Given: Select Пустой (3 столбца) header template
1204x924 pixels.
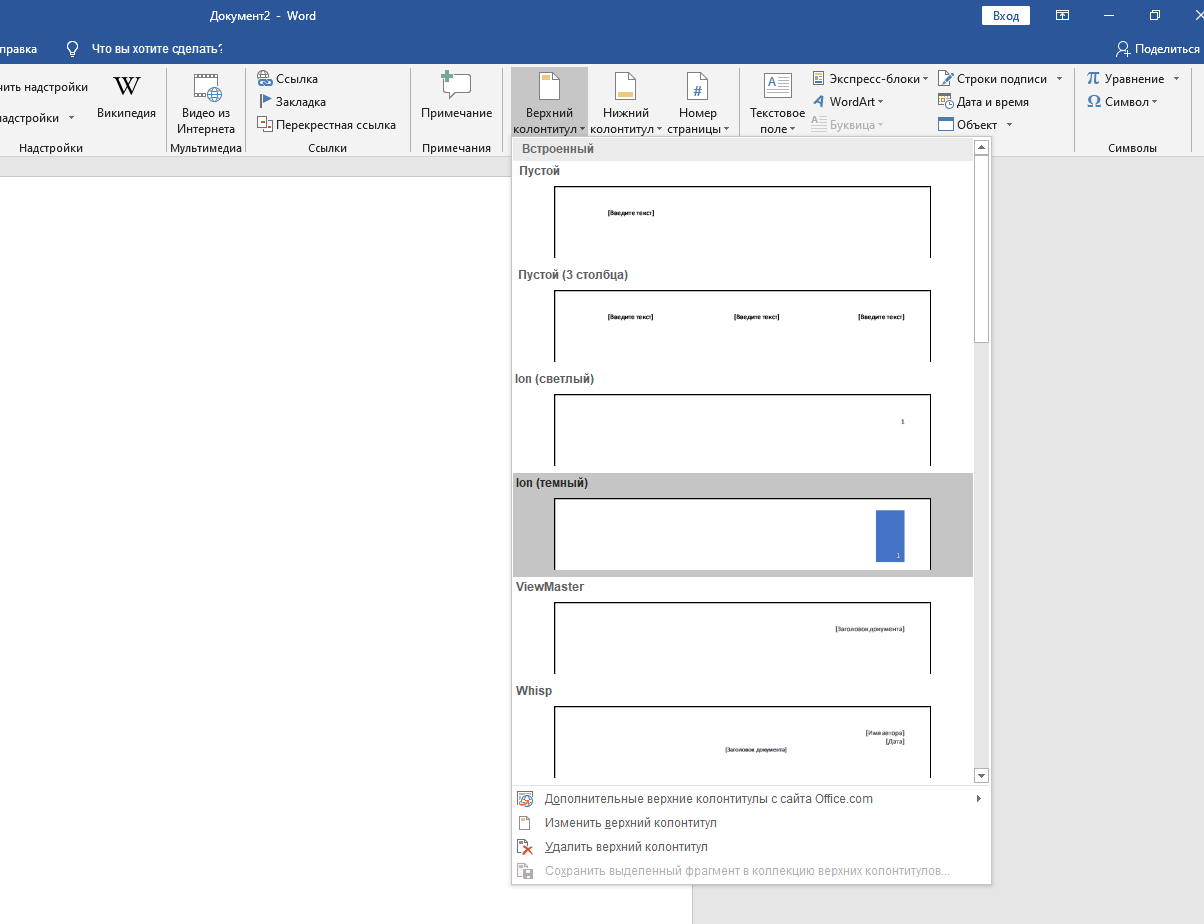Looking at the screenshot, I should (742, 316).
